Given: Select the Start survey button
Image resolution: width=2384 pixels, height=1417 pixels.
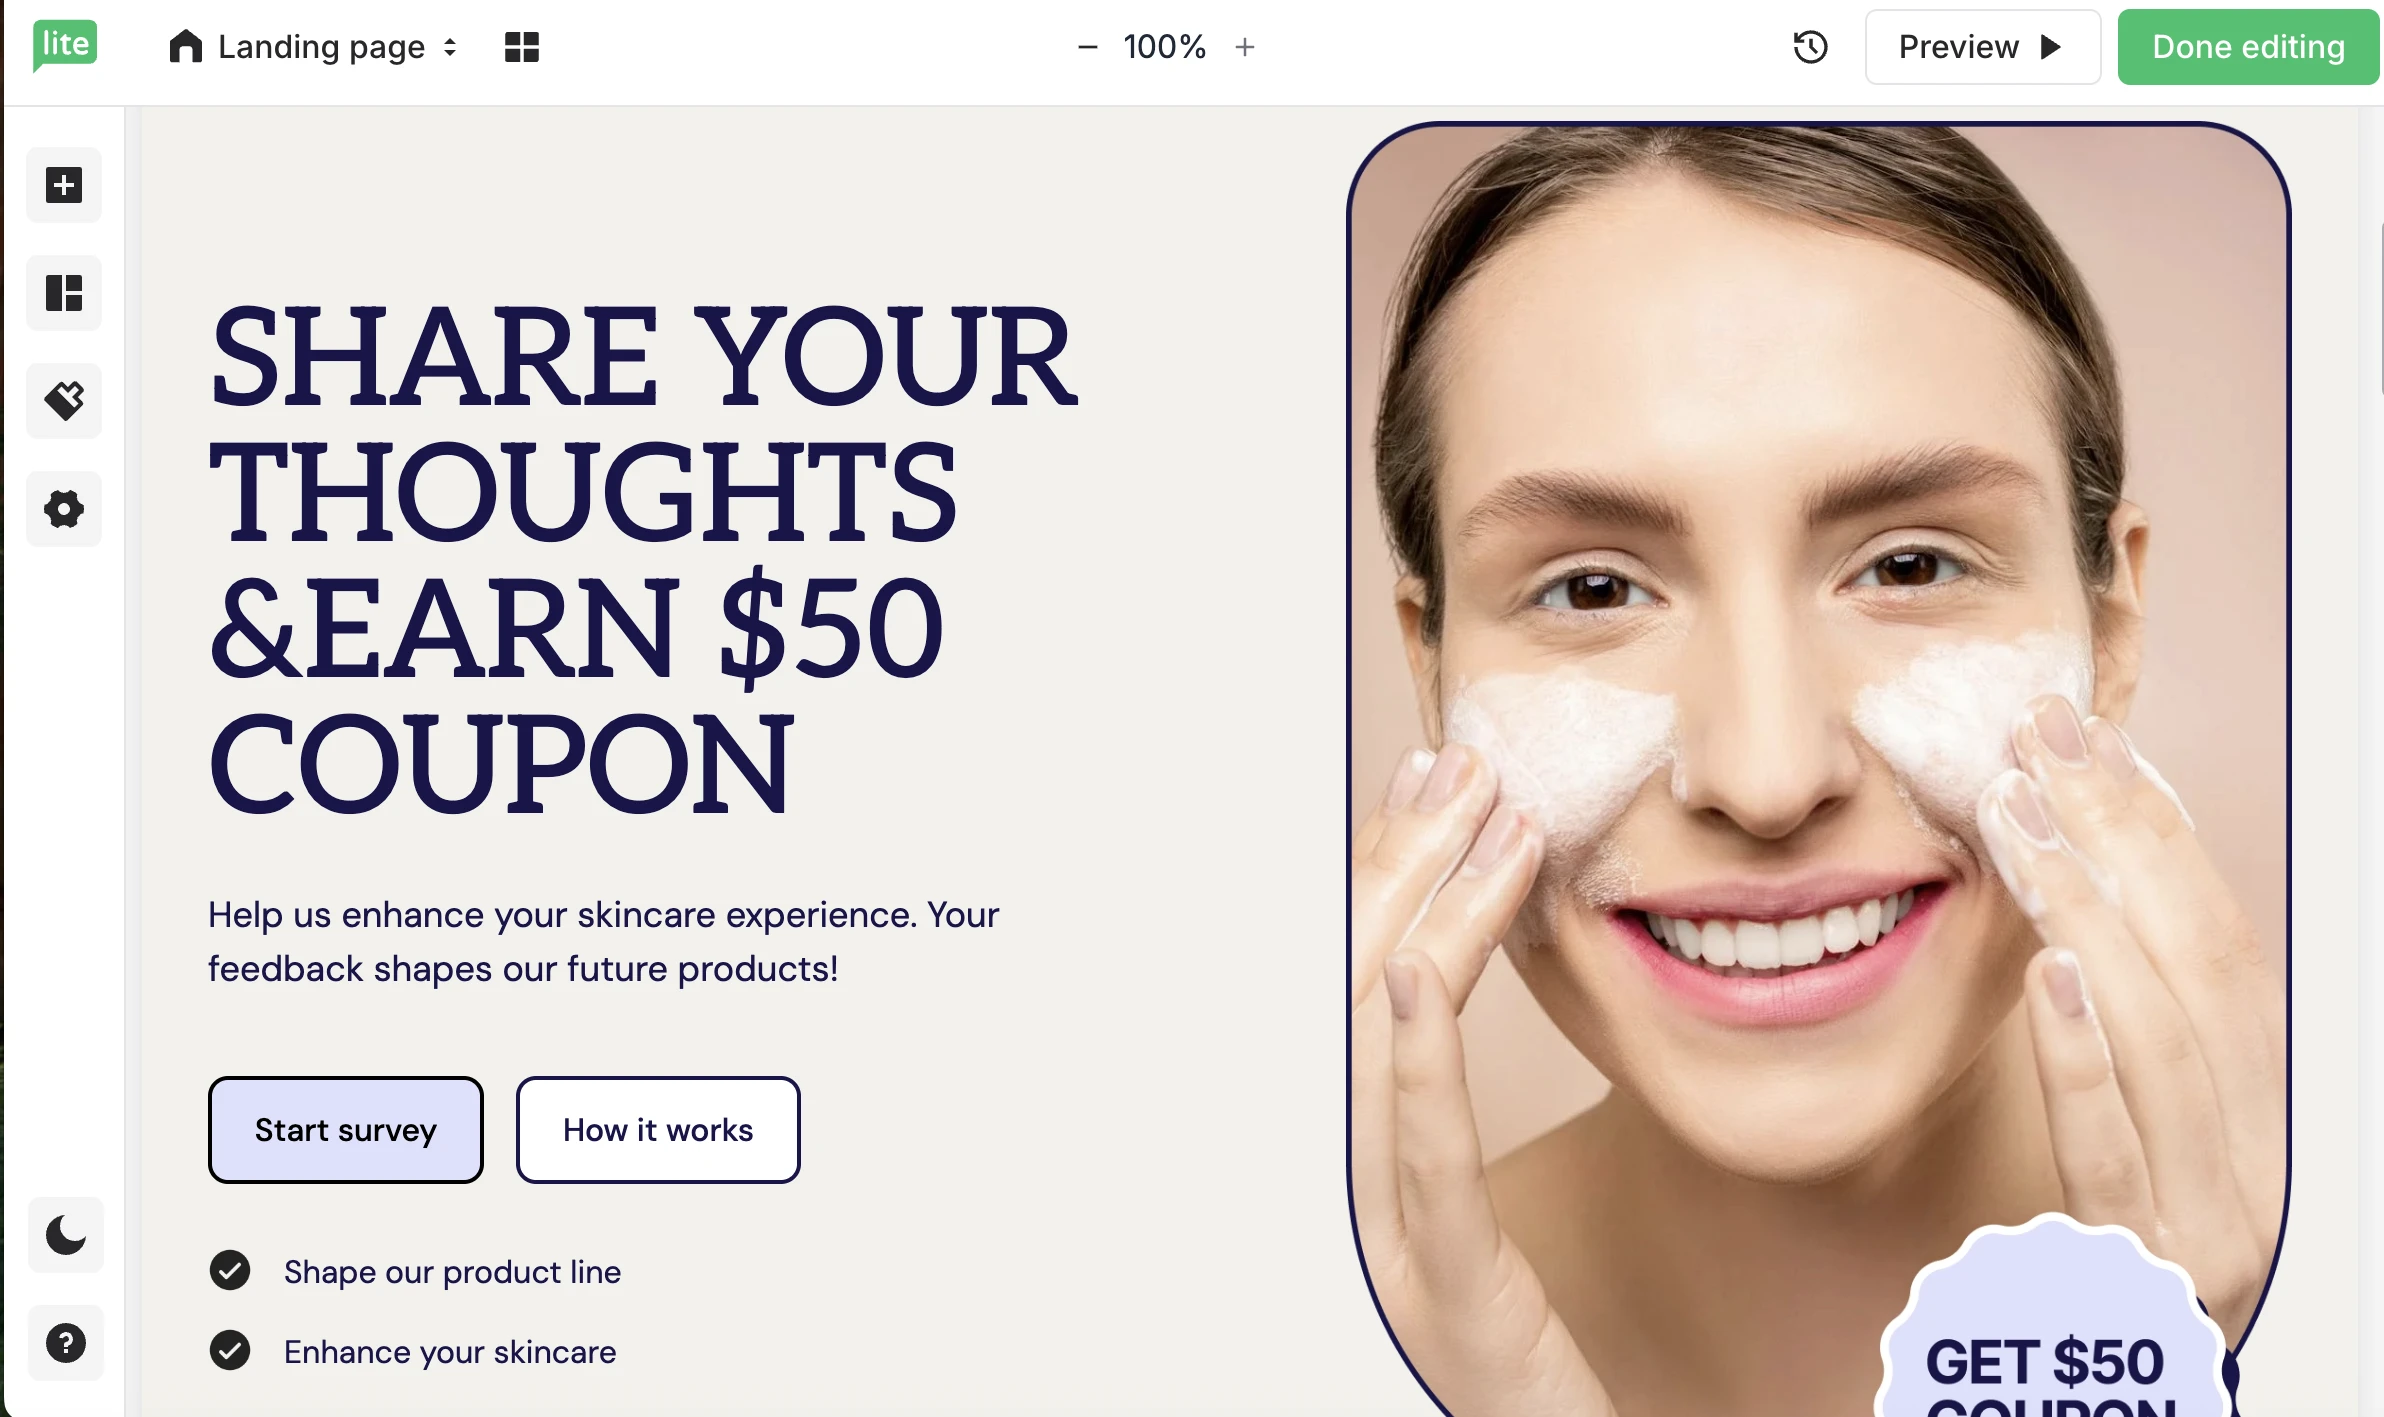Looking at the screenshot, I should [x=346, y=1130].
